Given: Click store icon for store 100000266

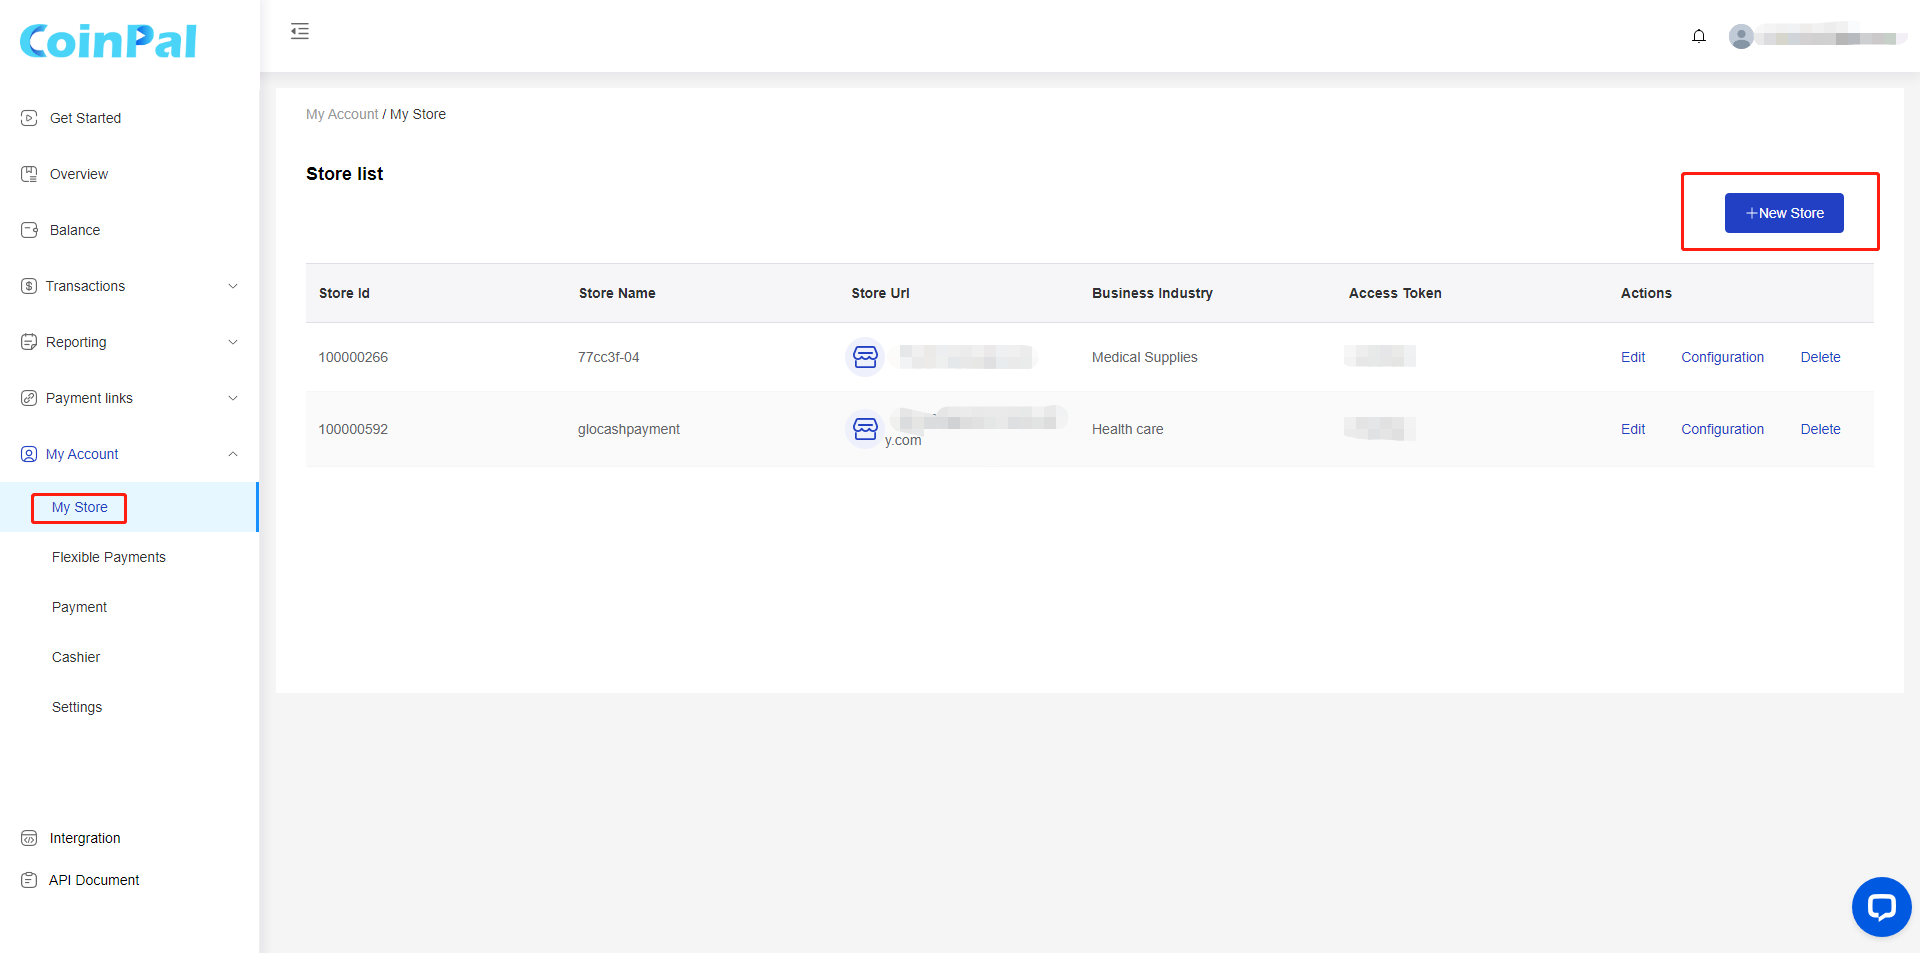Looking at the screenshot, I should [865, 357].
